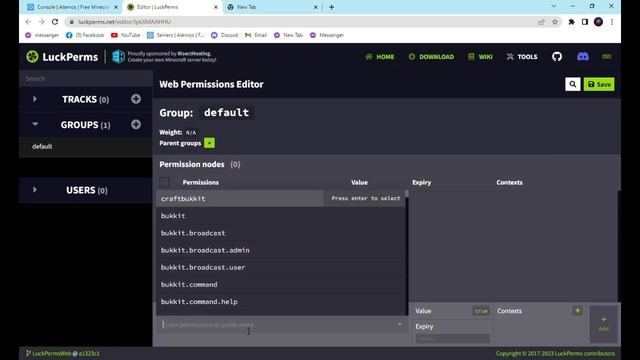Screen dimensions: 640x360
Task: Sort by Permissions column header
Action: [x=200, y=182]
